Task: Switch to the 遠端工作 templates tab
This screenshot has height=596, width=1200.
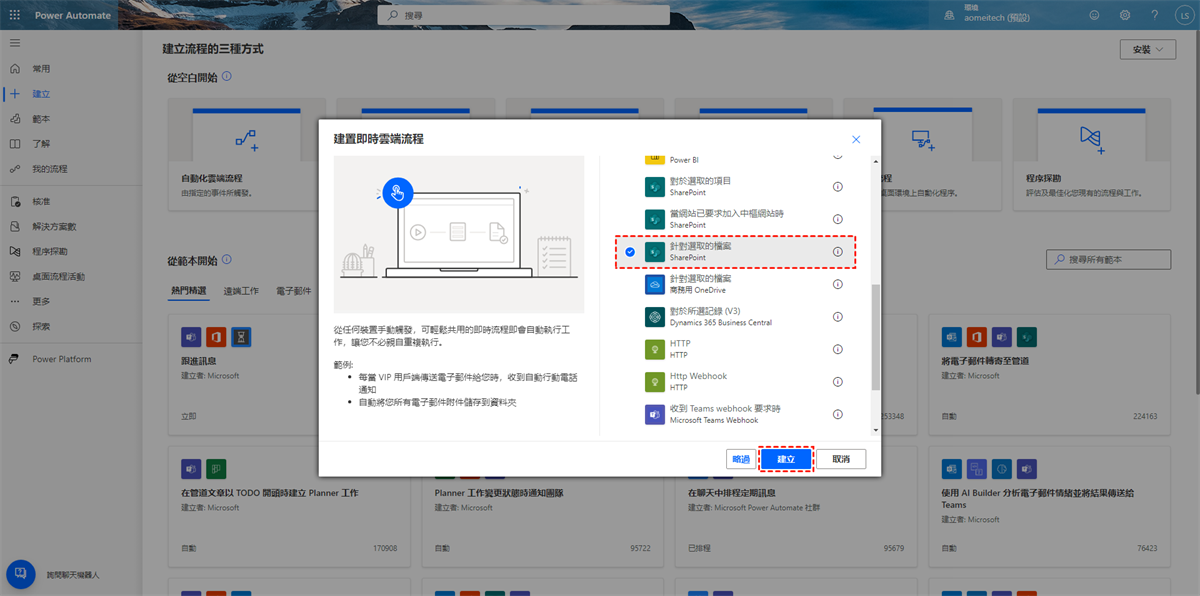Action: point(241,291)
